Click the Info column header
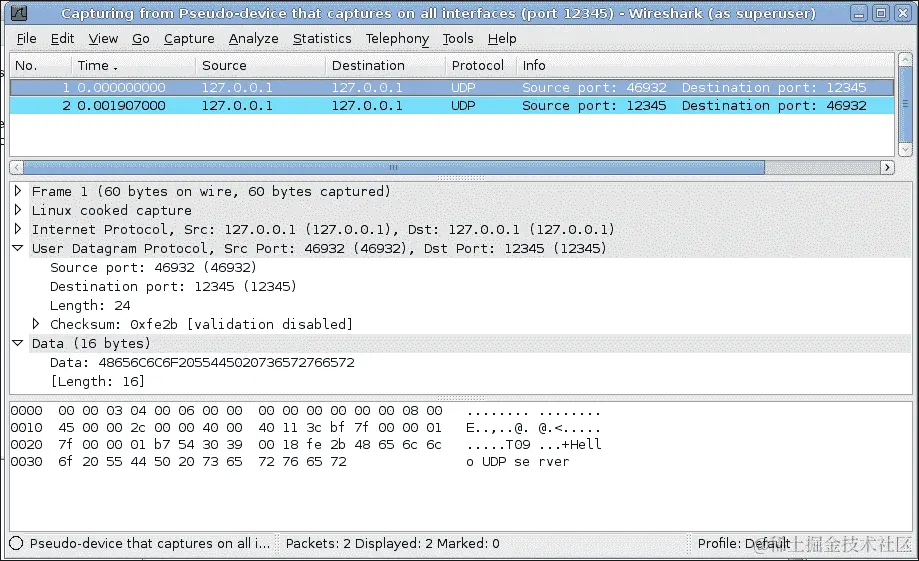Screen dimensions: 919x561 [x=705, y=66]
